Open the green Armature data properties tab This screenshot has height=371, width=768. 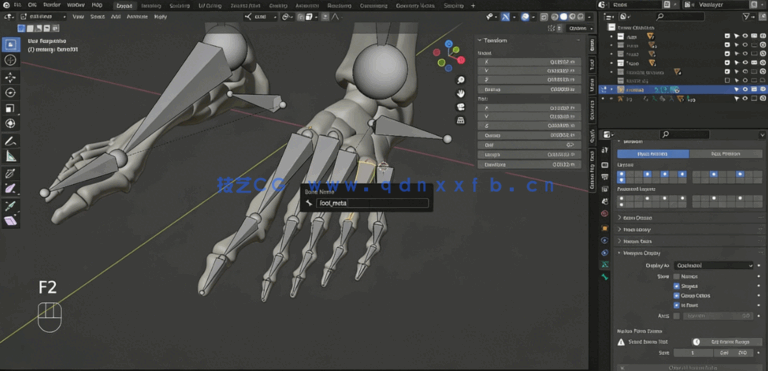coord(605,265)
